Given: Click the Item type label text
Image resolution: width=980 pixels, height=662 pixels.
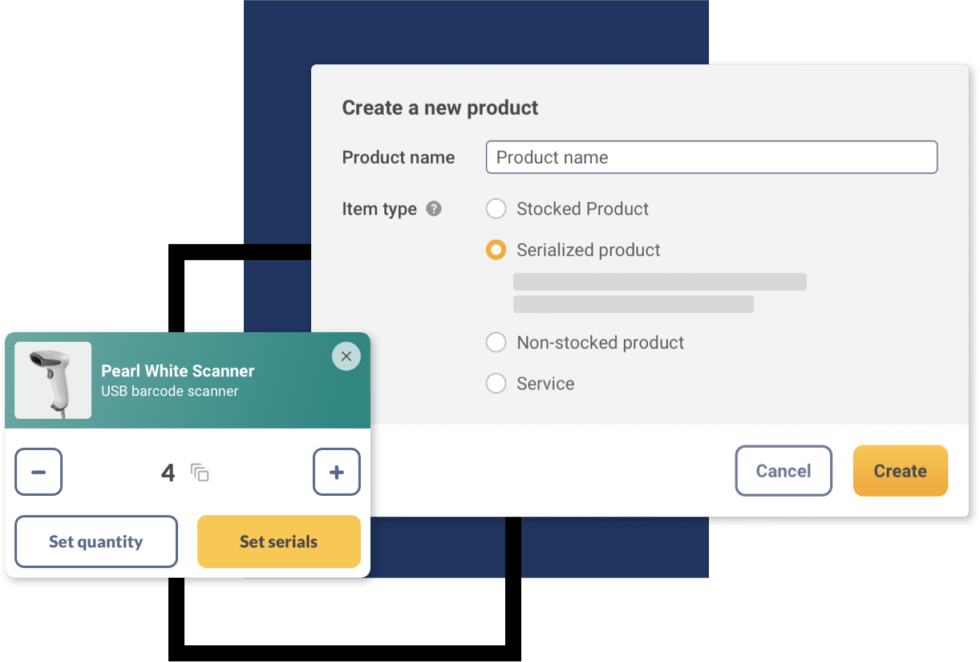Looking at the screenshot, I should click(x=379, y=209).
